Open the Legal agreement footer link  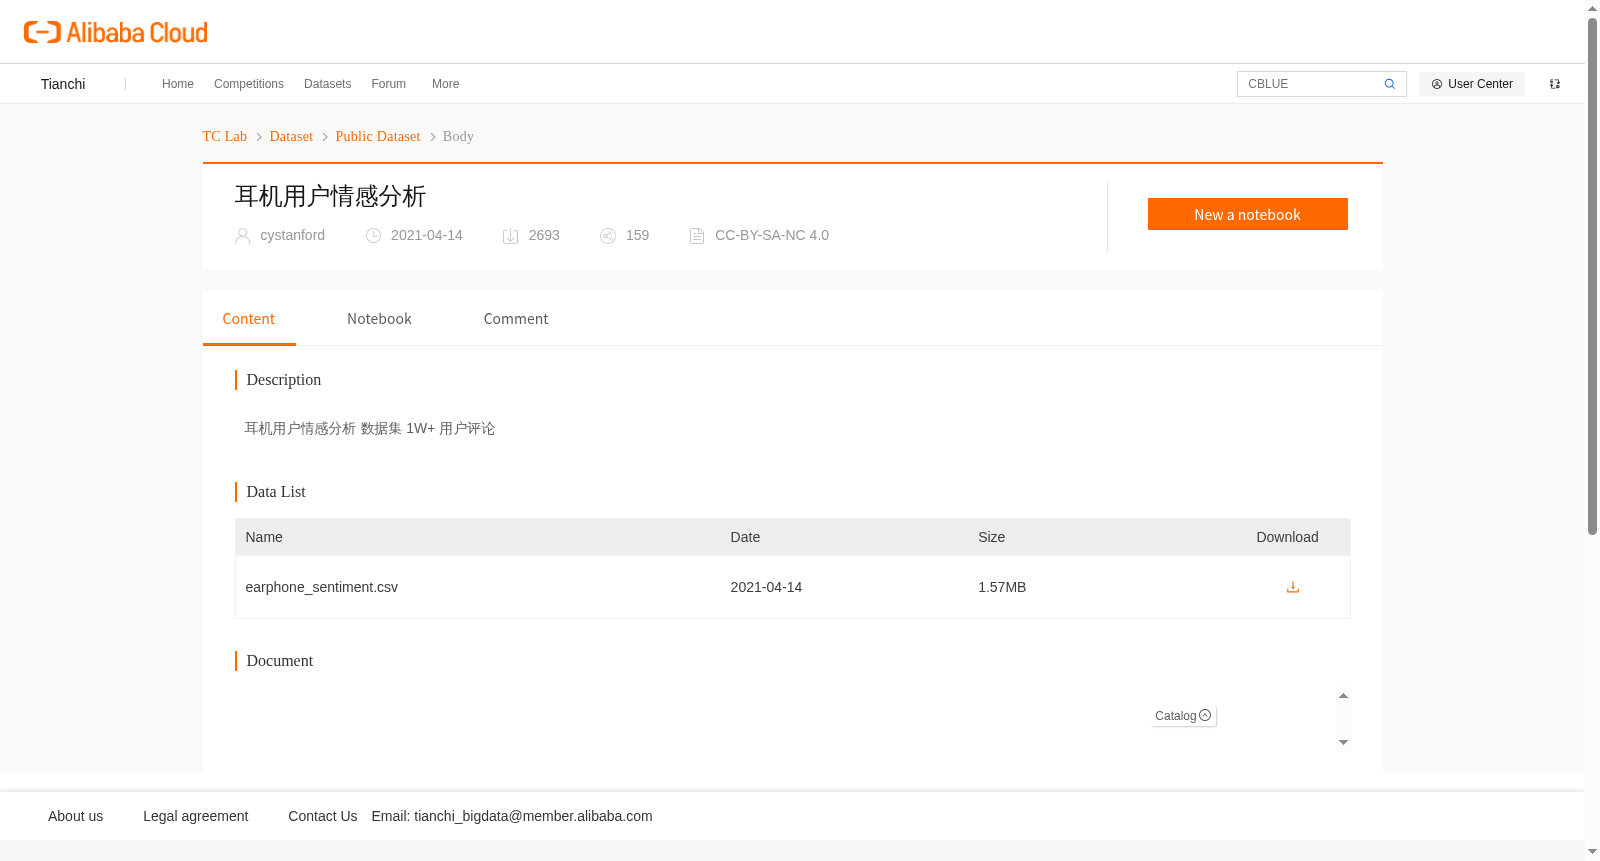point(195,816)
